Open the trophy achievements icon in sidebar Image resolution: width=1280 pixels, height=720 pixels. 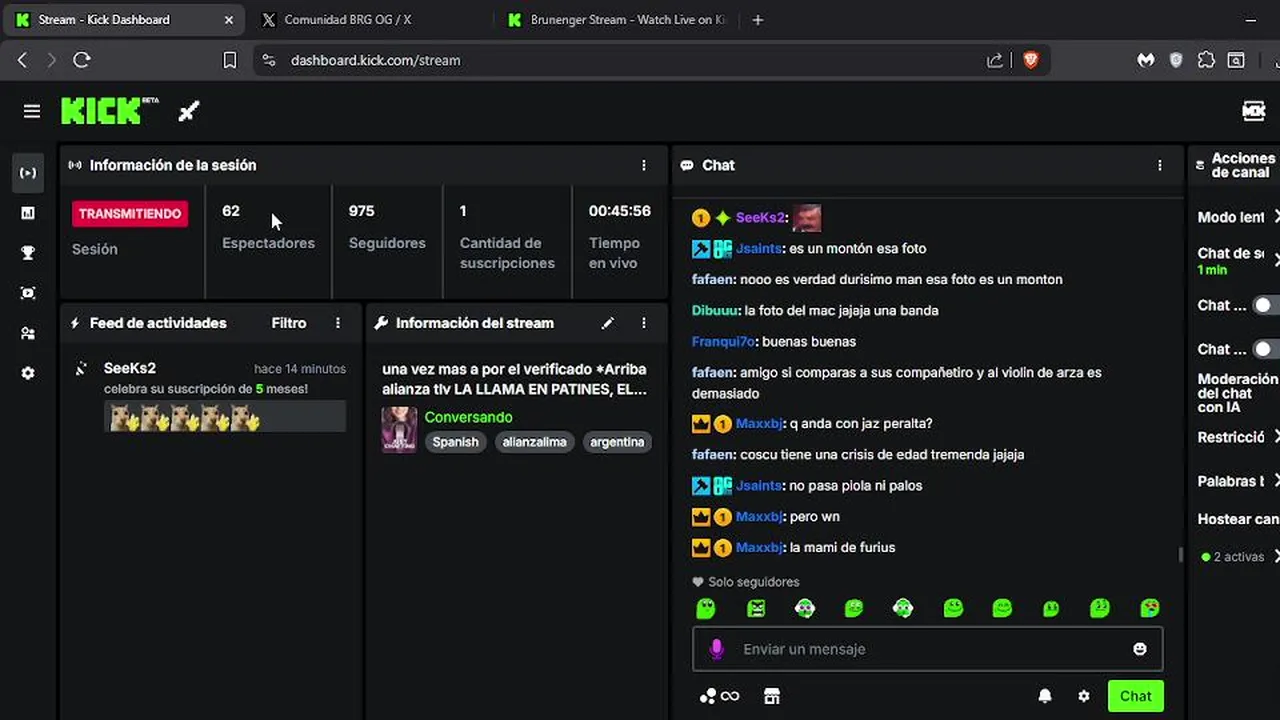tap(28, 253)
